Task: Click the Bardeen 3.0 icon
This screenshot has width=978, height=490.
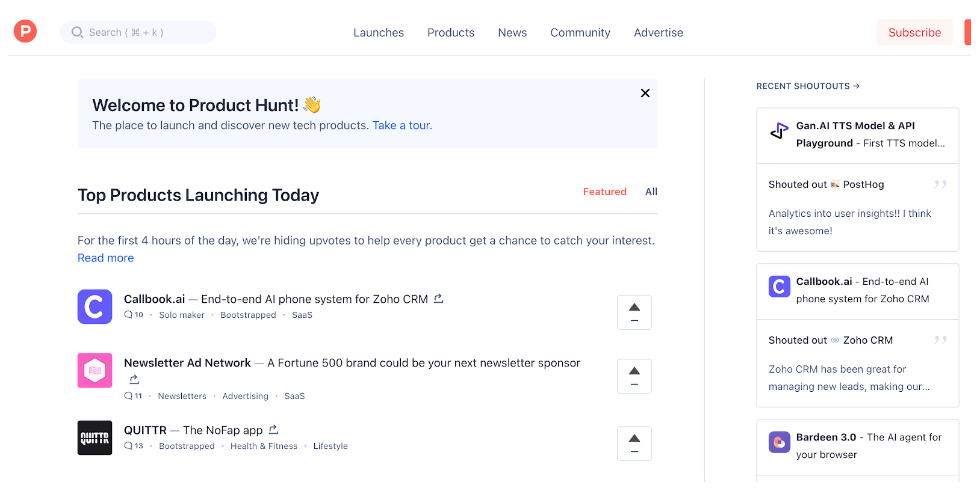Action: coord(779,442)
